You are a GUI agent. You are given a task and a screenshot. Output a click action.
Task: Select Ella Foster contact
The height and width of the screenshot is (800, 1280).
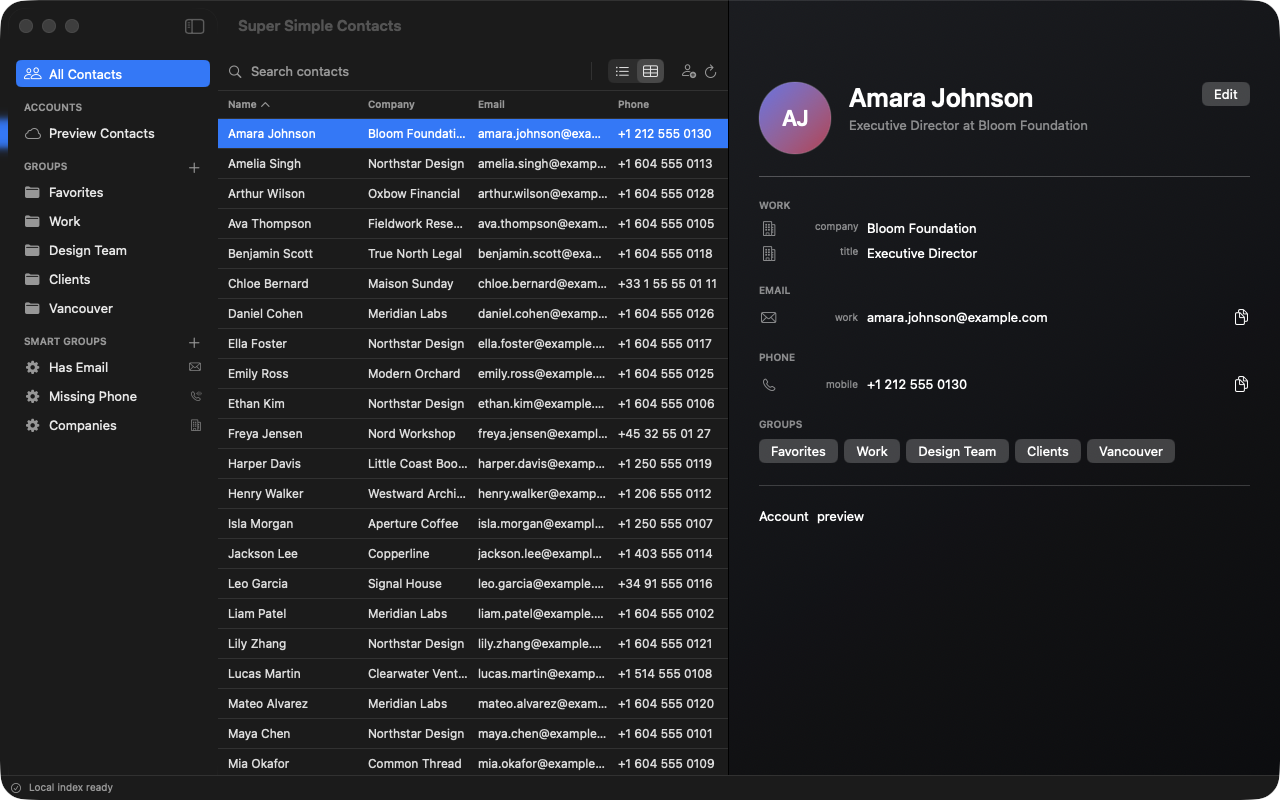(473, 344)
